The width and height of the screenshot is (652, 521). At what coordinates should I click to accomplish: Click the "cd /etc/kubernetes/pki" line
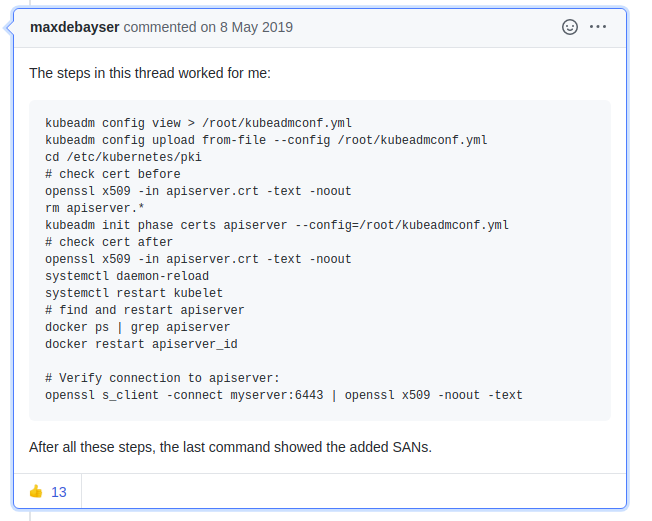coord(123,157)
